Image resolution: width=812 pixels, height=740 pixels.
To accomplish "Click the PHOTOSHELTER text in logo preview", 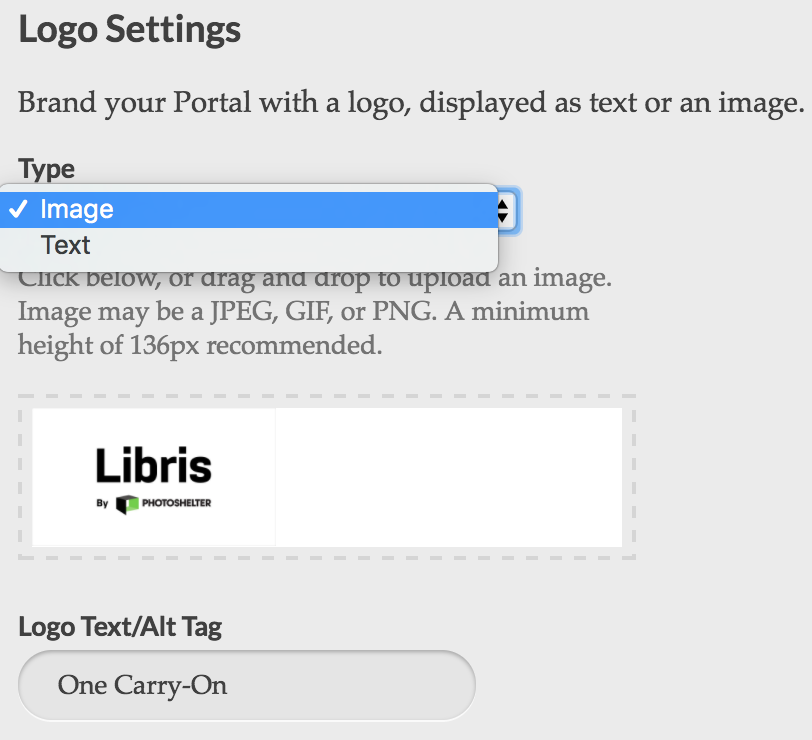I will (x=177, y=503).
